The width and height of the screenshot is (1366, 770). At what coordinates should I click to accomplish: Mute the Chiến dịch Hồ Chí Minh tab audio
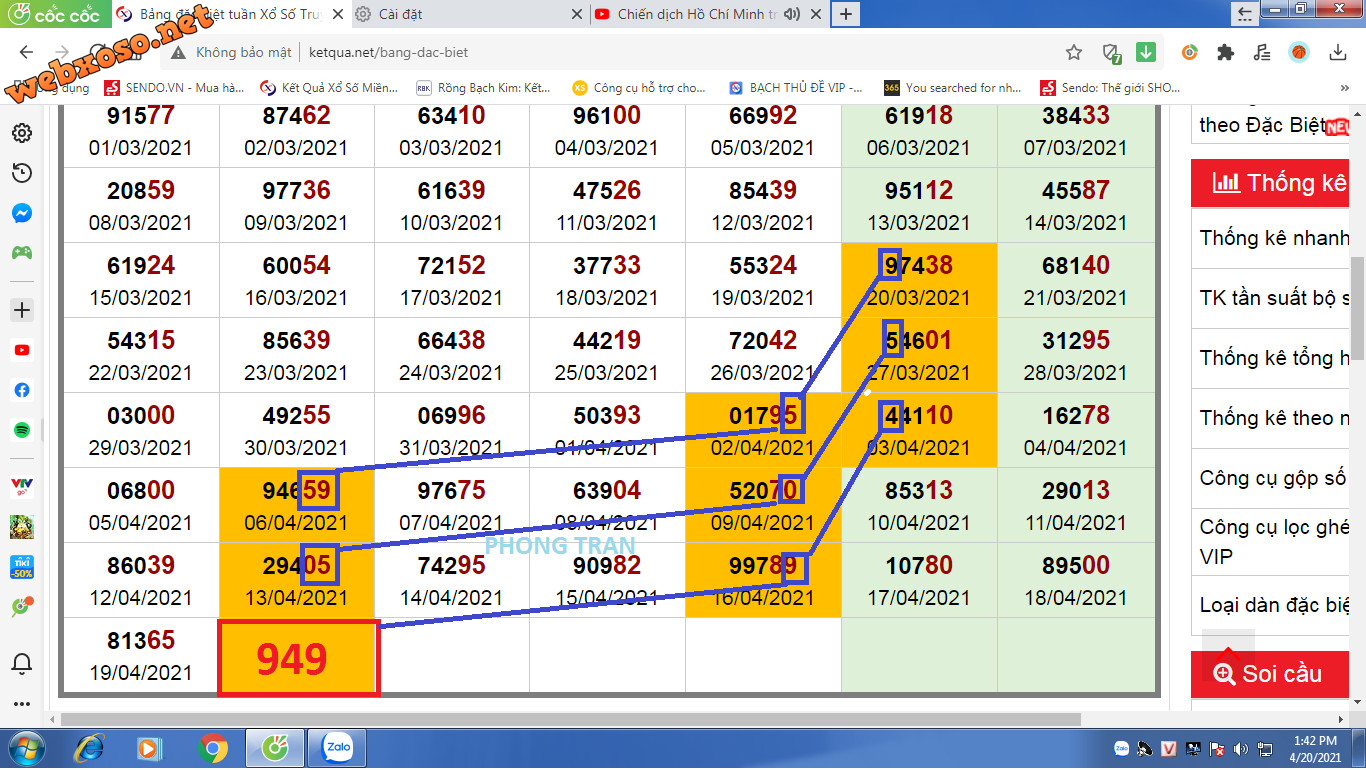793,14
